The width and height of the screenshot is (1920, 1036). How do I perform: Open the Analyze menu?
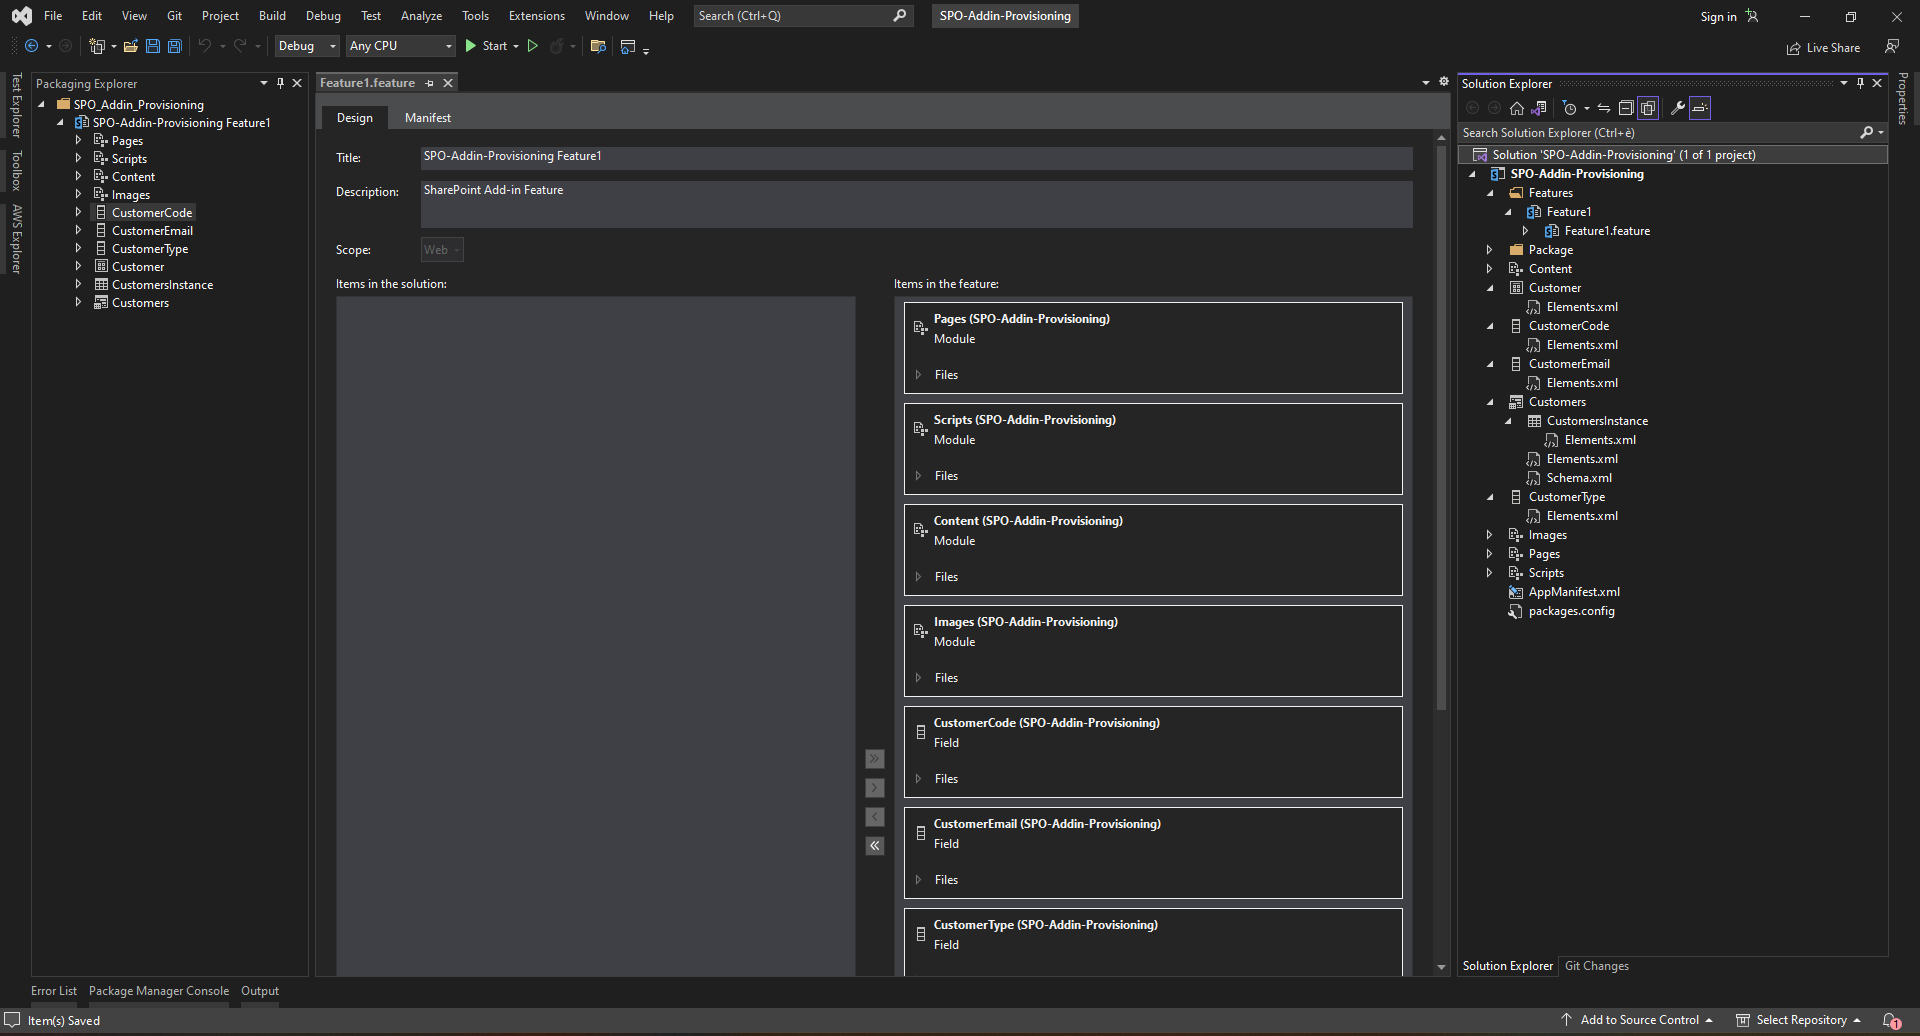(x=421, y=16)
